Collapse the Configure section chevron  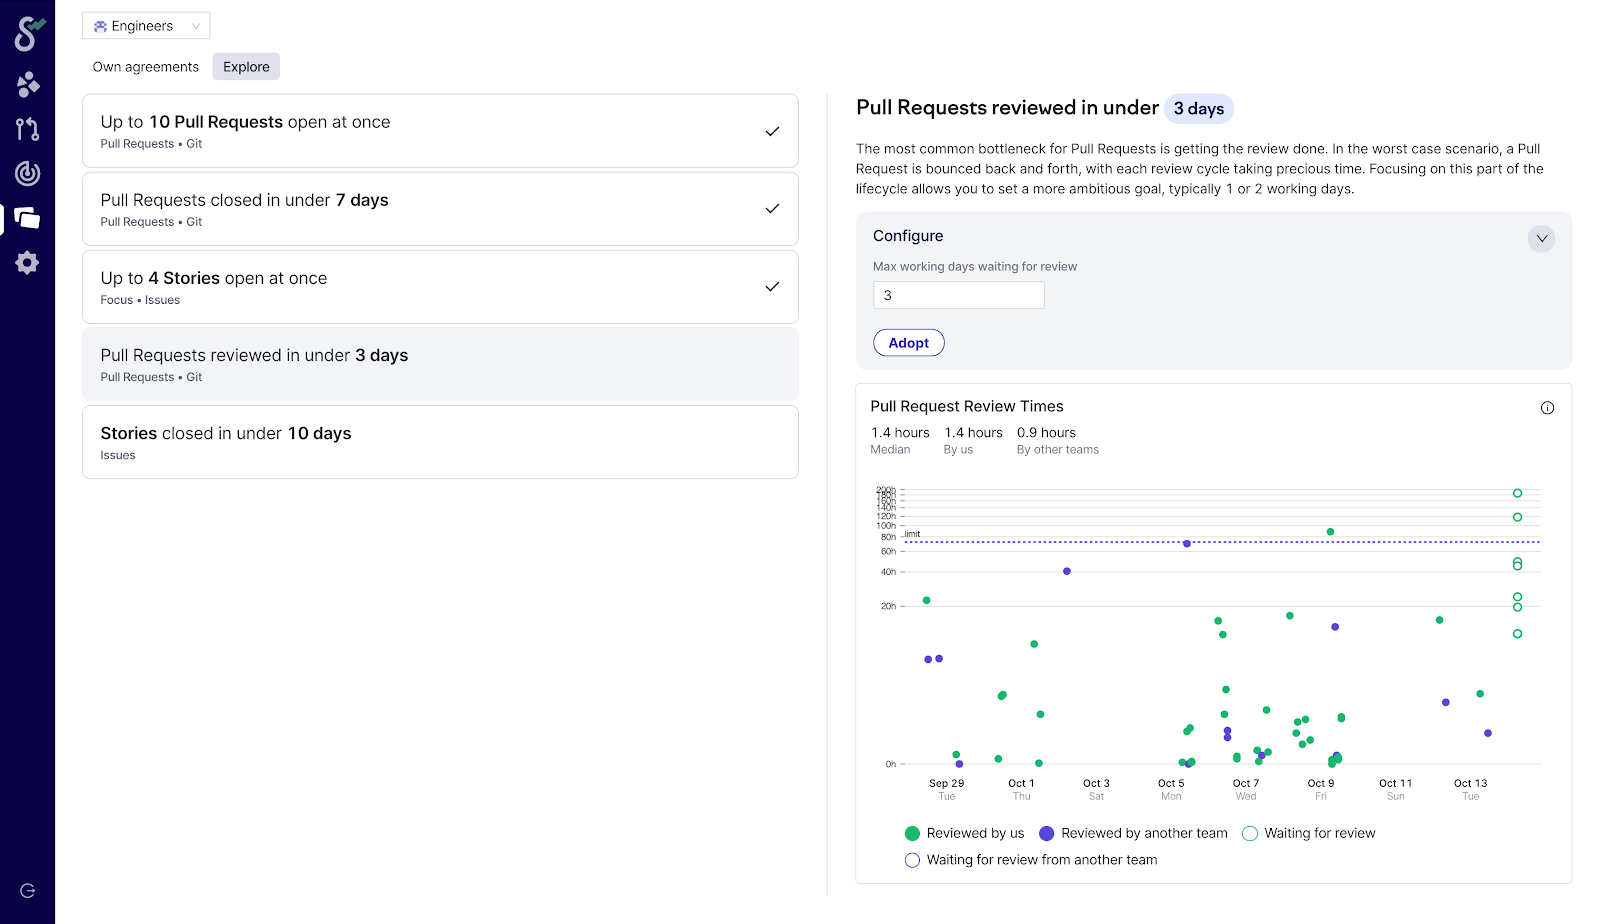(1541, 238)
